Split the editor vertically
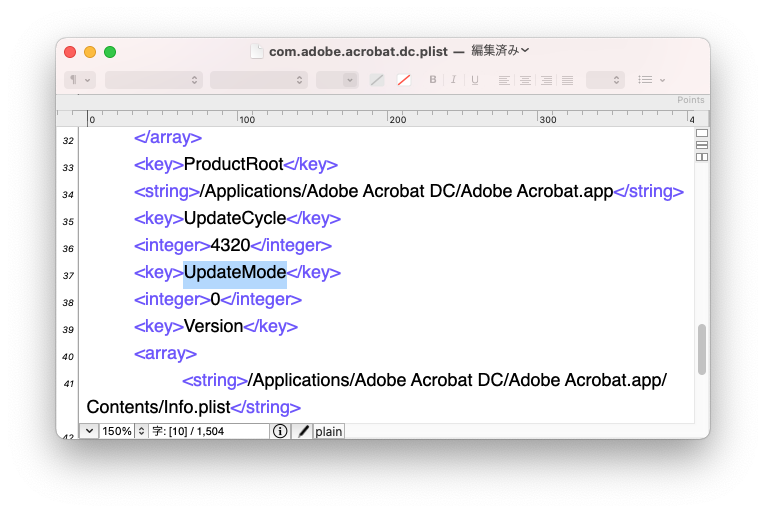The width and height of the screenshot is (766, 513). tap(701, 157)
